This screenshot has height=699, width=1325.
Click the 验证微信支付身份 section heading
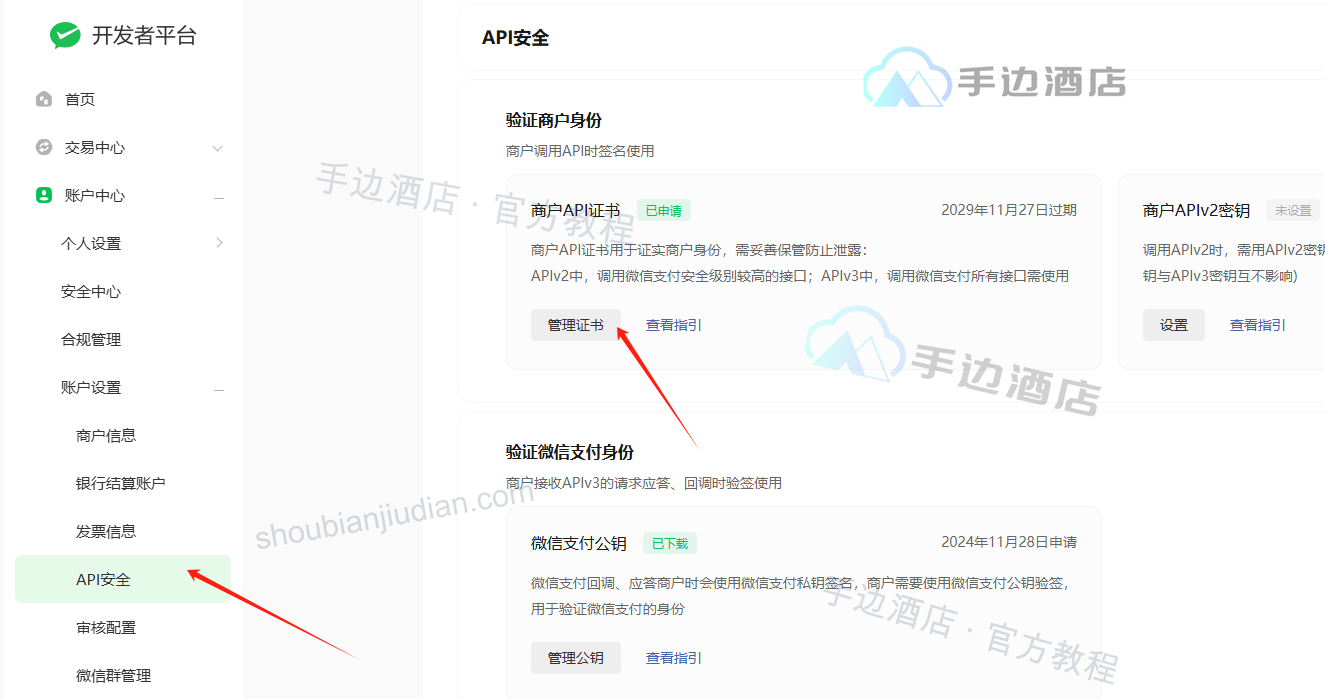click(x=570, y=452)
